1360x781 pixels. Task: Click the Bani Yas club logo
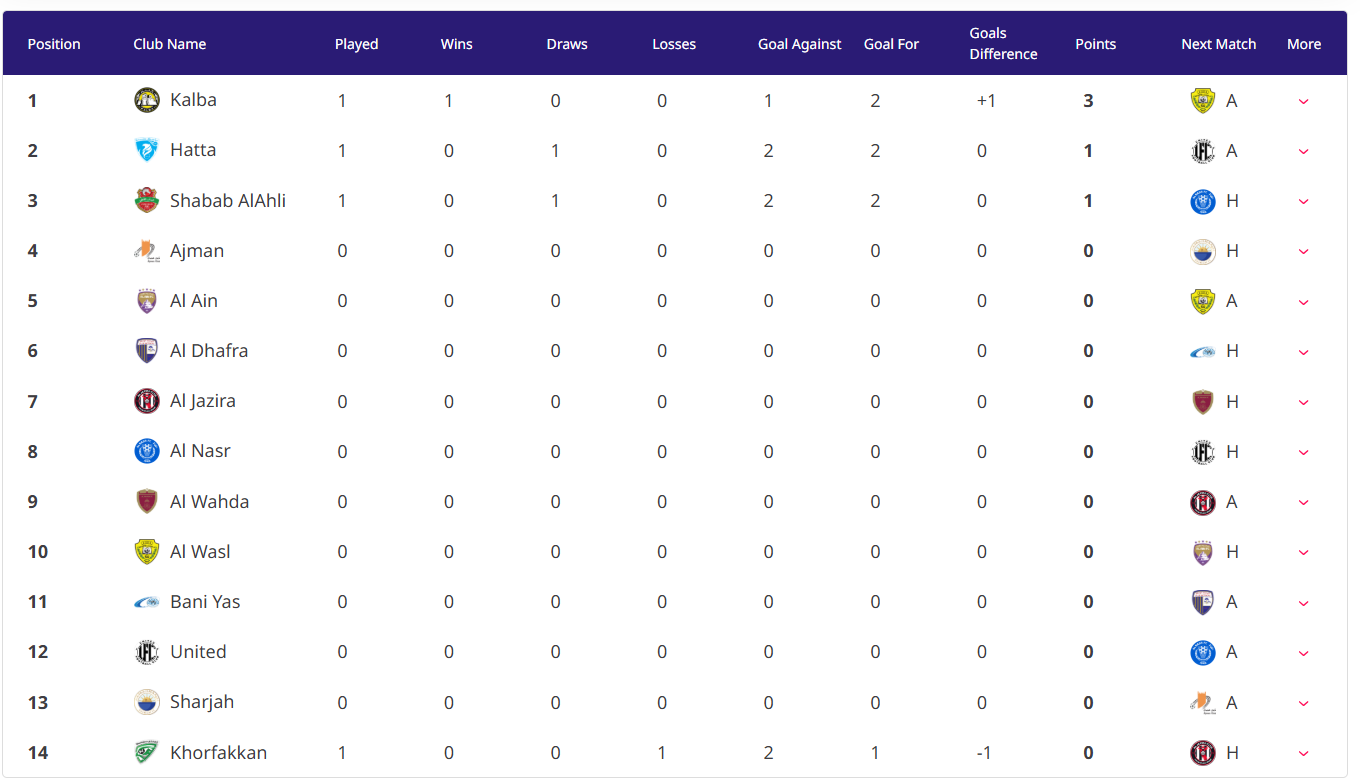[147, 602]
